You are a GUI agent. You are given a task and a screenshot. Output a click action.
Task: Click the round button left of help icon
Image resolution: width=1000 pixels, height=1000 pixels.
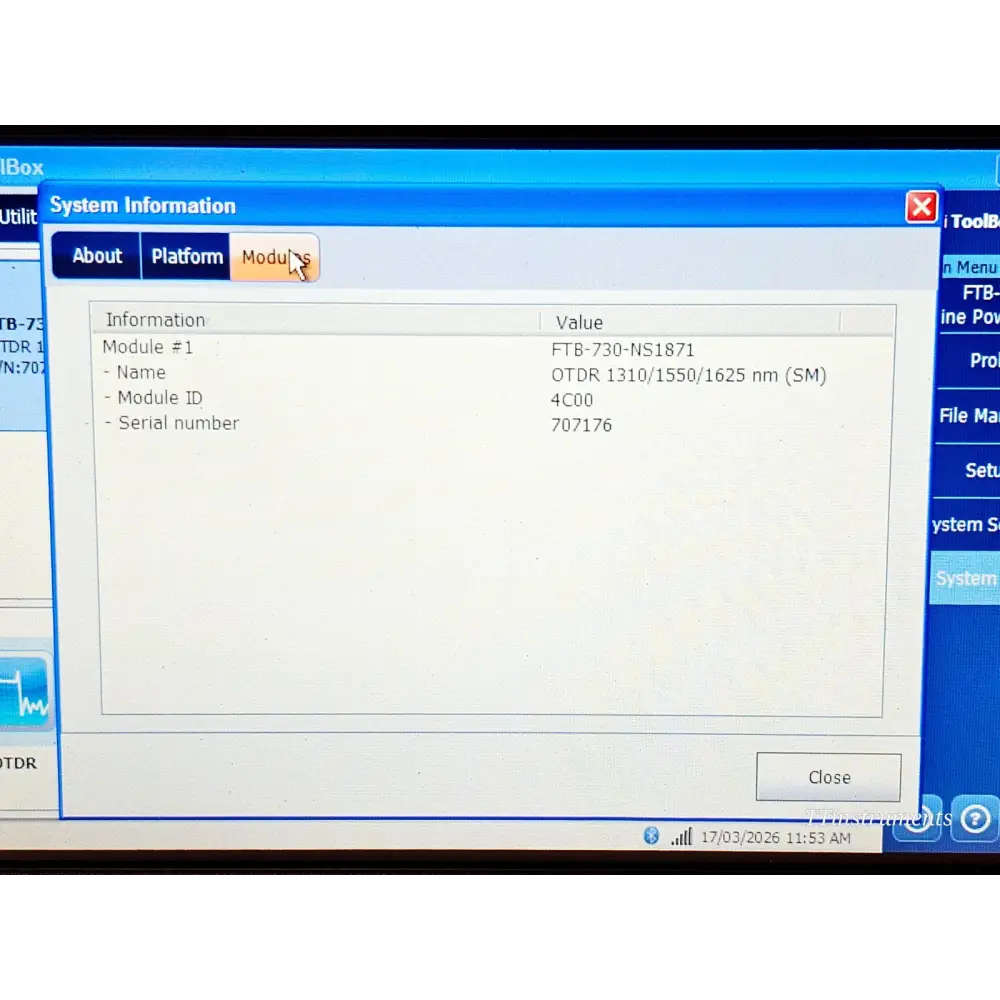point(918,818)
